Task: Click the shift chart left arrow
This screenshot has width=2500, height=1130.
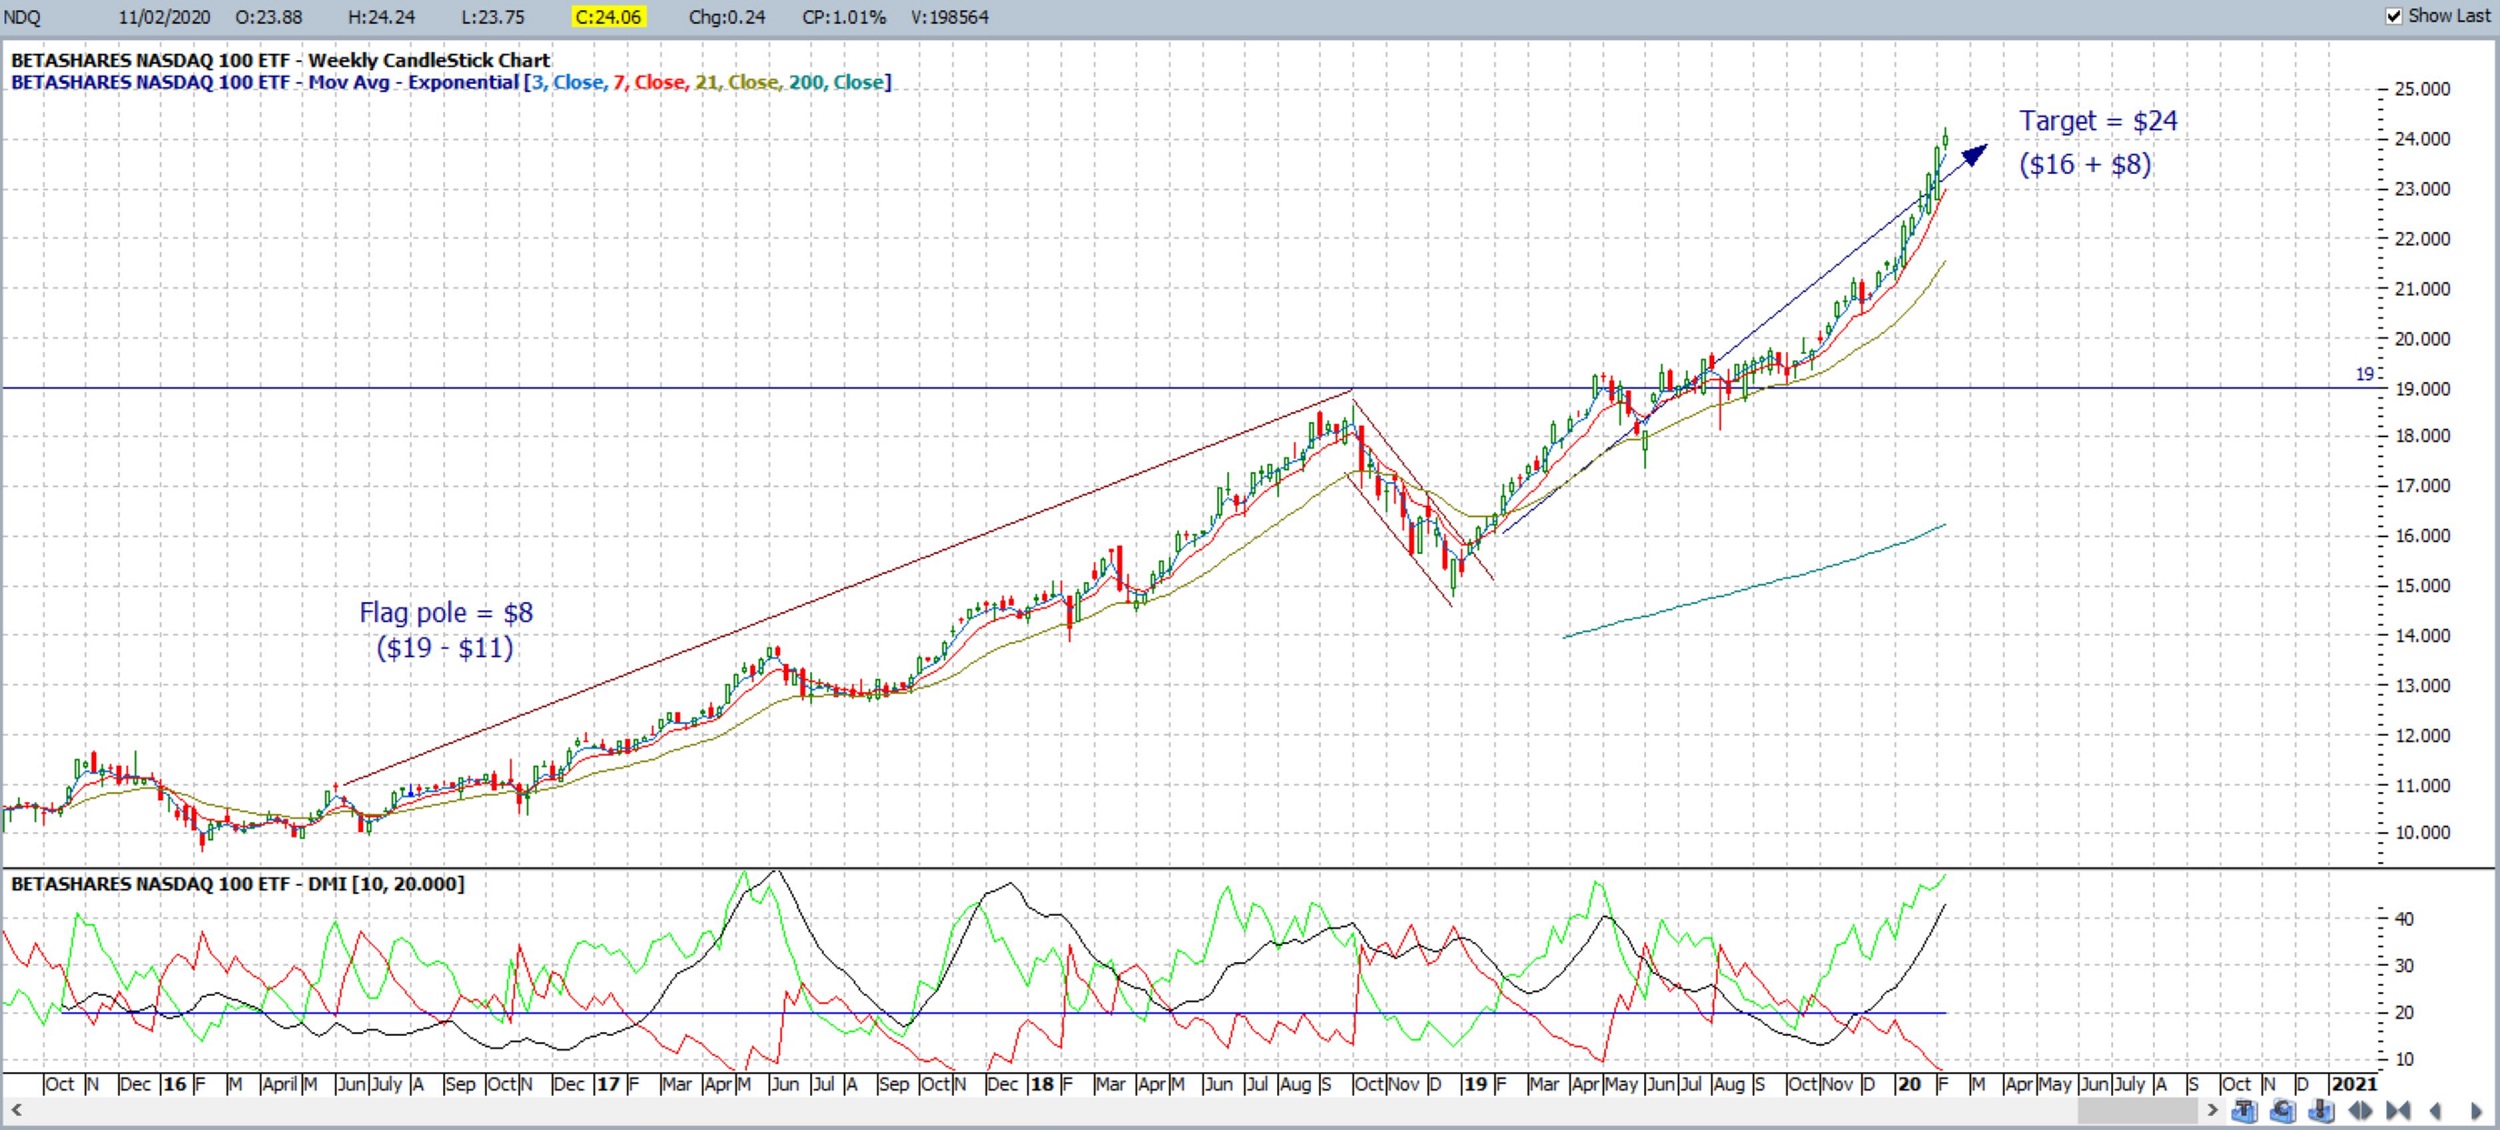Action: coord(2436,1110)
